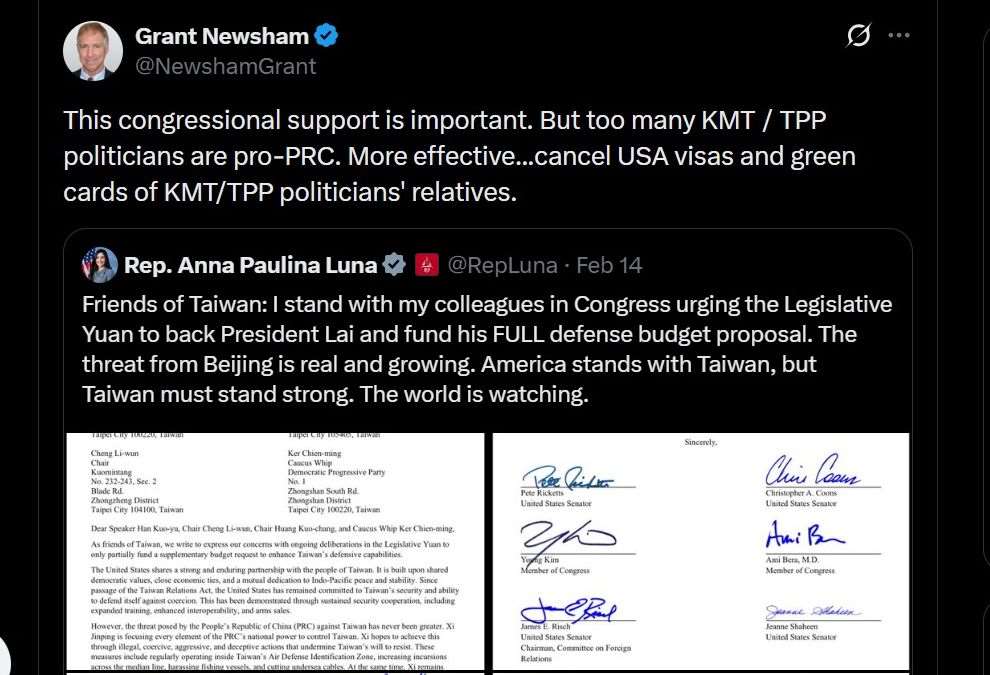Viewport: 990px width, 675px height.
Task: Open the Rep. Anna Paulina Luna name link
Action: (250, 265)
